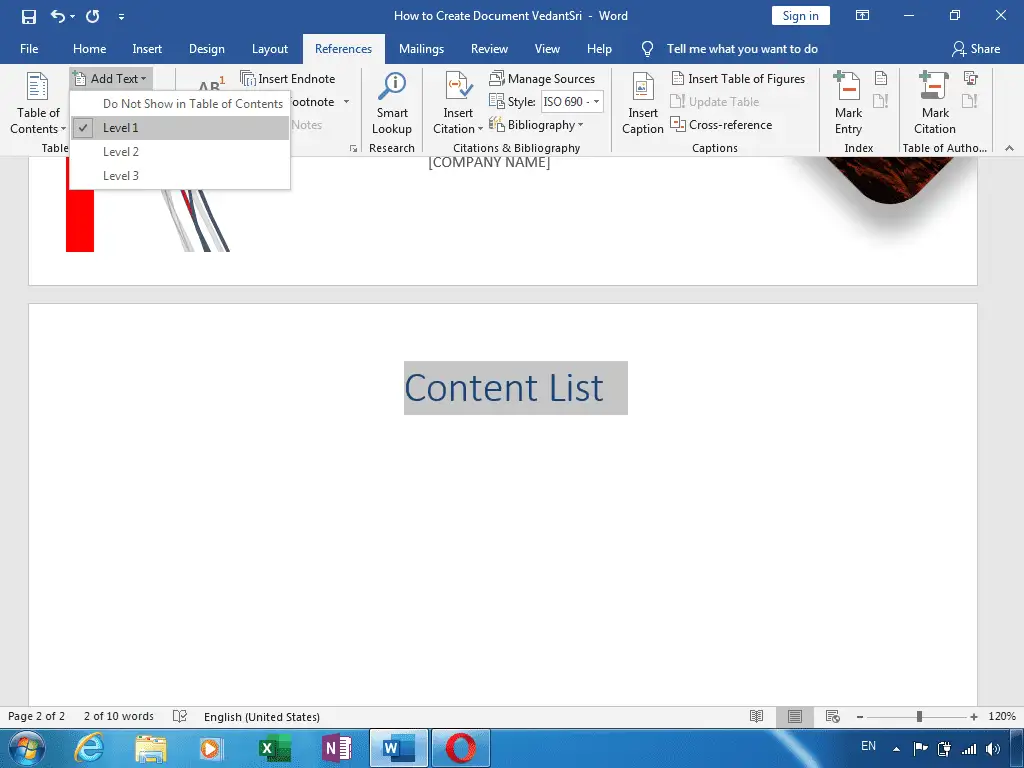This screenshot has height=768, width=1024.
Task: Open Ribbon Display Options
Action: coord(862,16)
